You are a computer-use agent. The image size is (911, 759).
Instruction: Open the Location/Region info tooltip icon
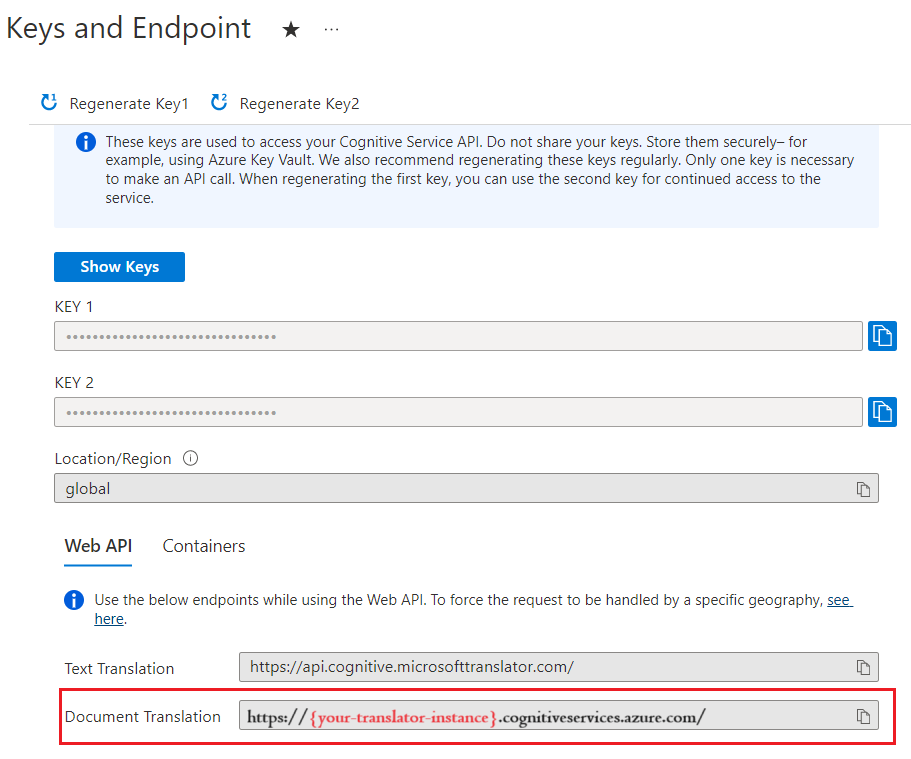pyautogui.click(x=190, y=459)
